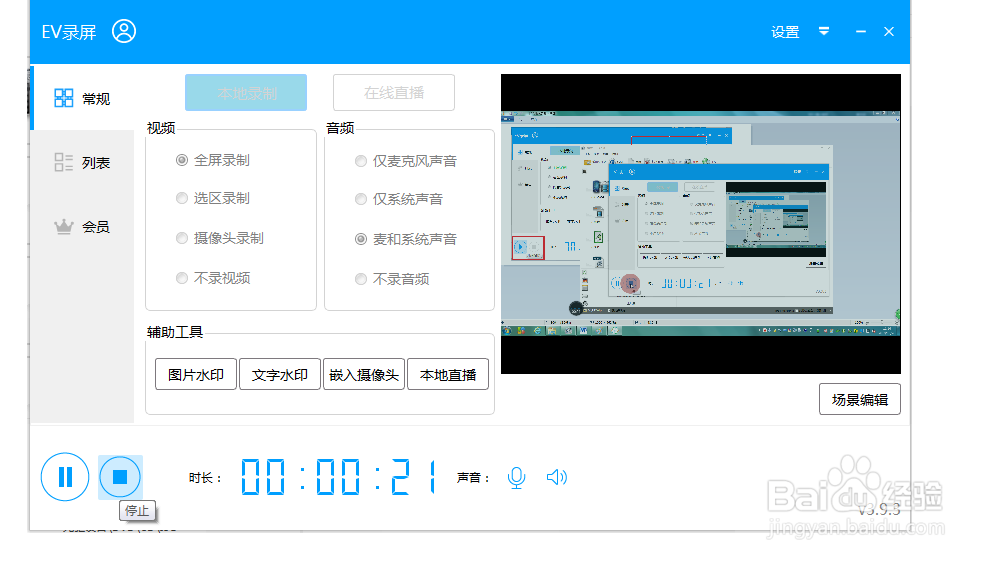Click the recording preview thumbnail
This screenshot has width=1000, height=562.
[700, 224]
